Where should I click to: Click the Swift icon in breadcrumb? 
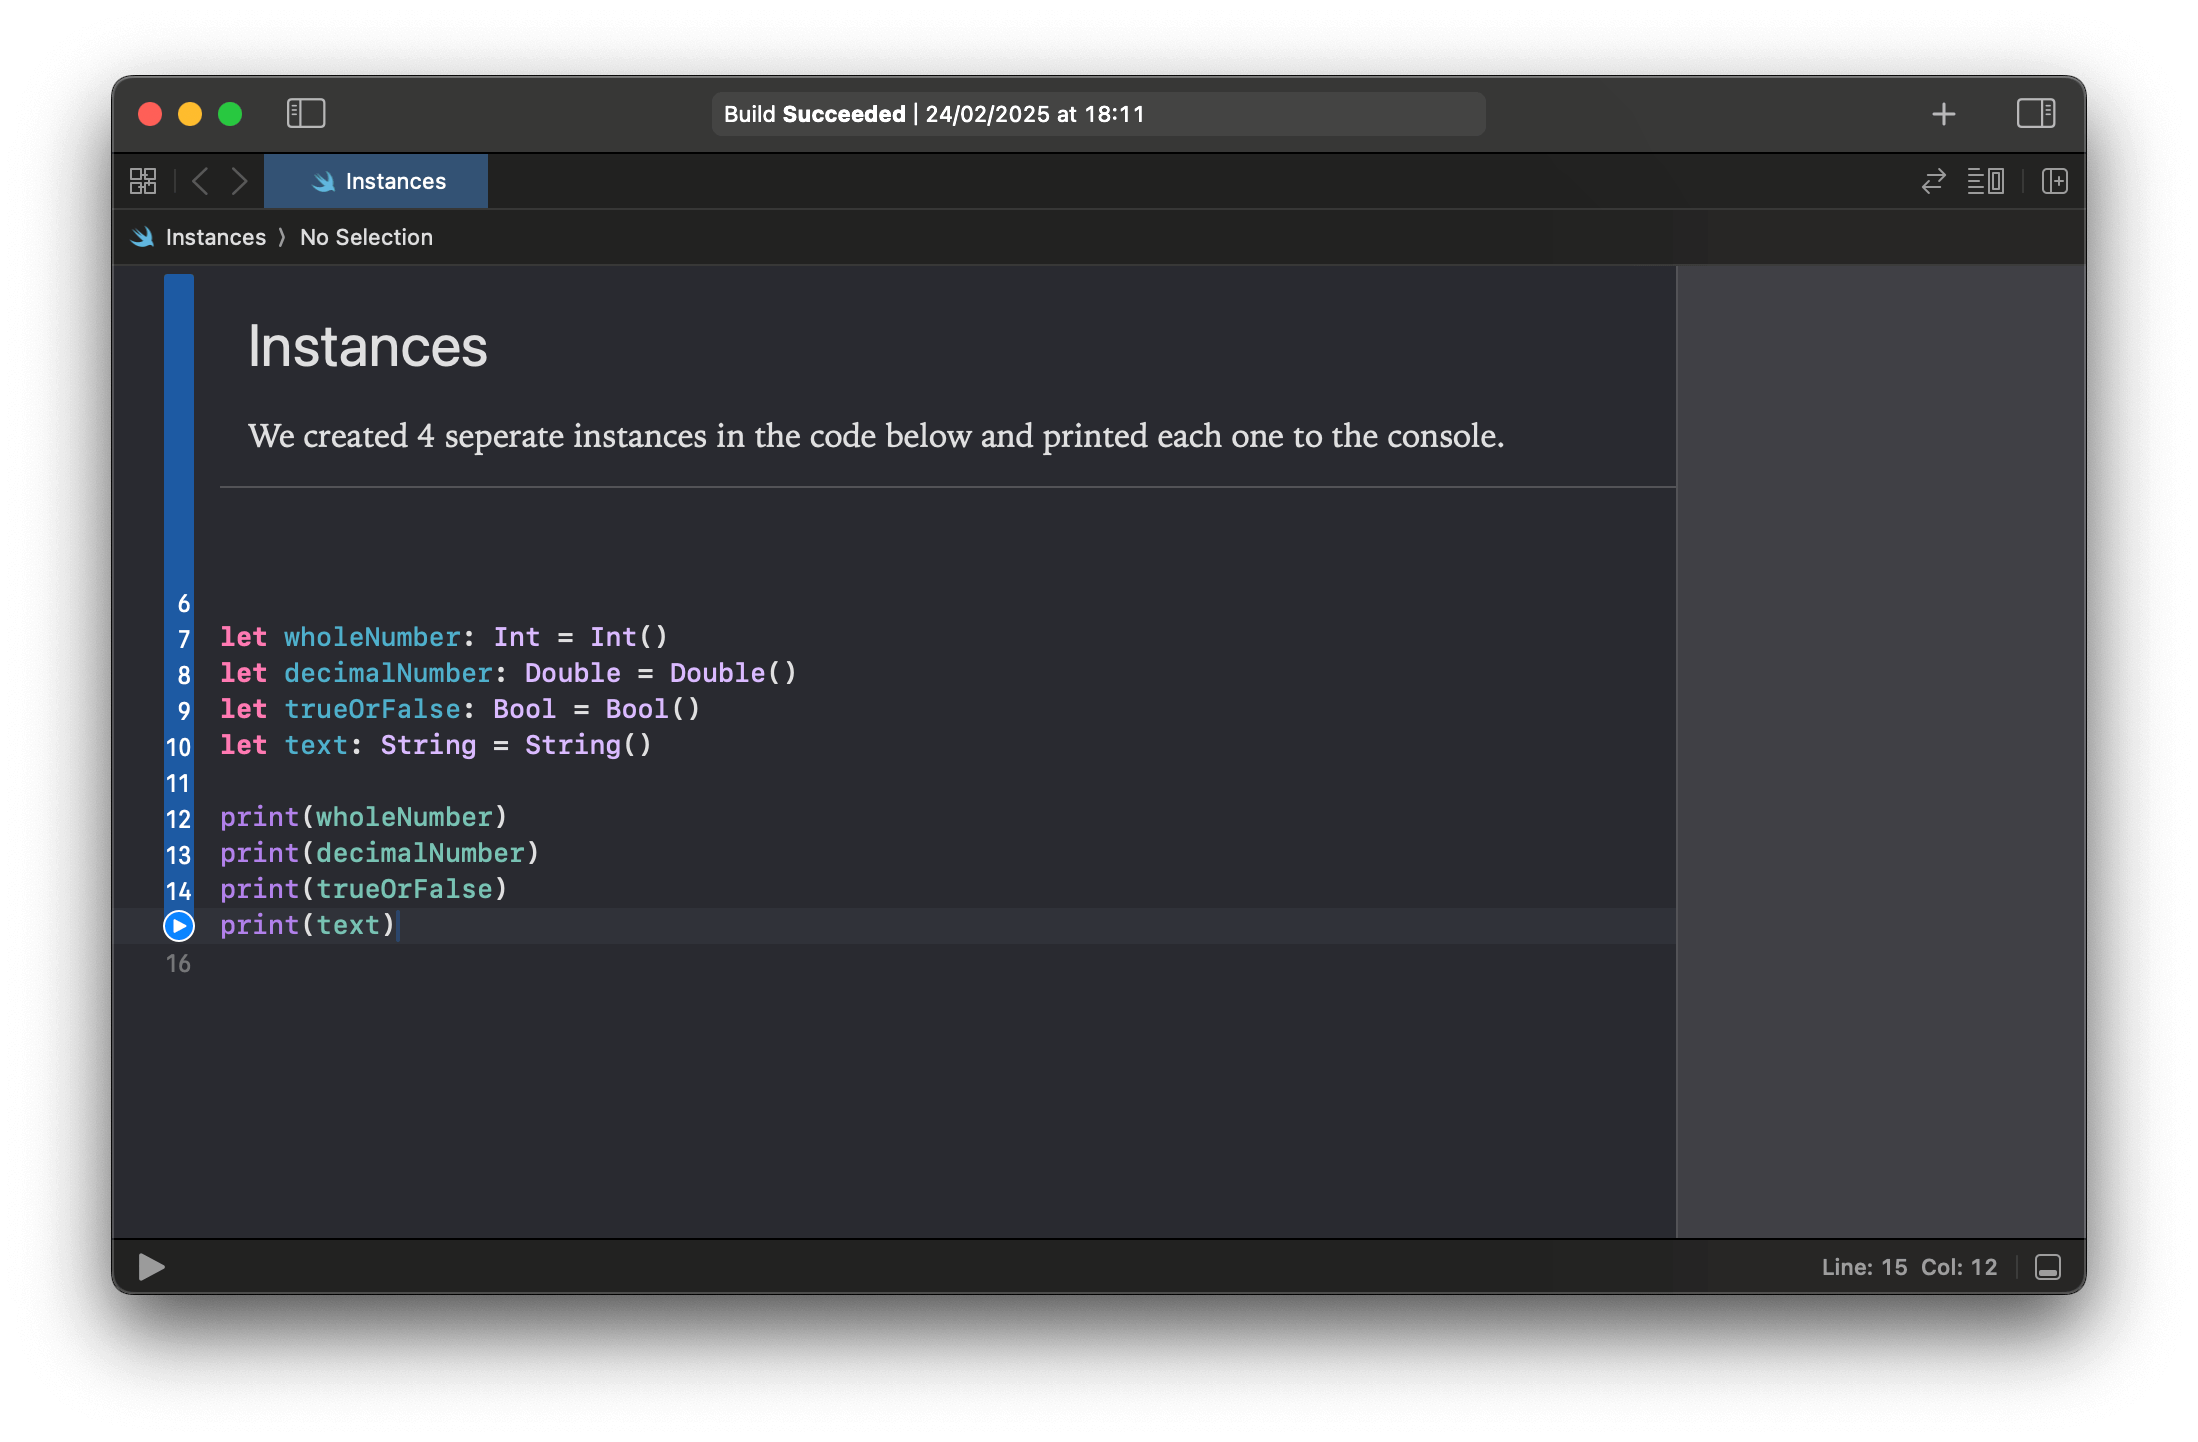(x=142, y=237)
